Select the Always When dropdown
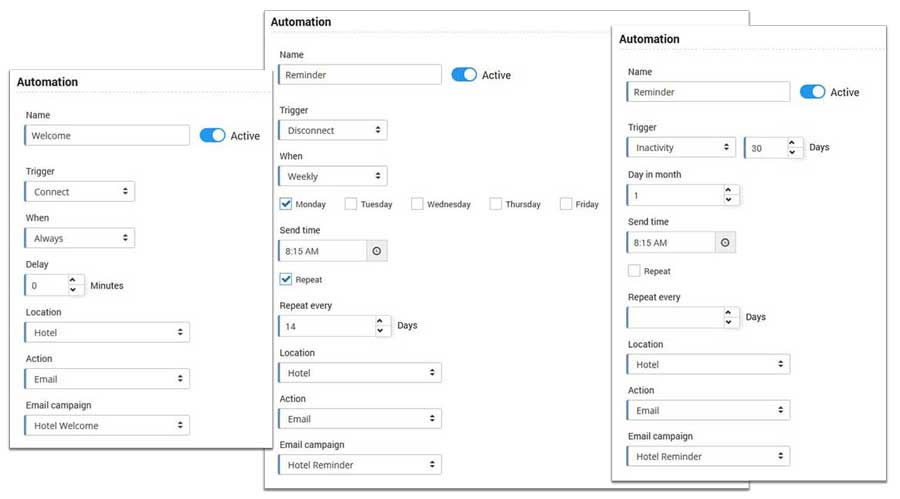The height and width of the screenshot is (499, 900). tap(80, 239)
